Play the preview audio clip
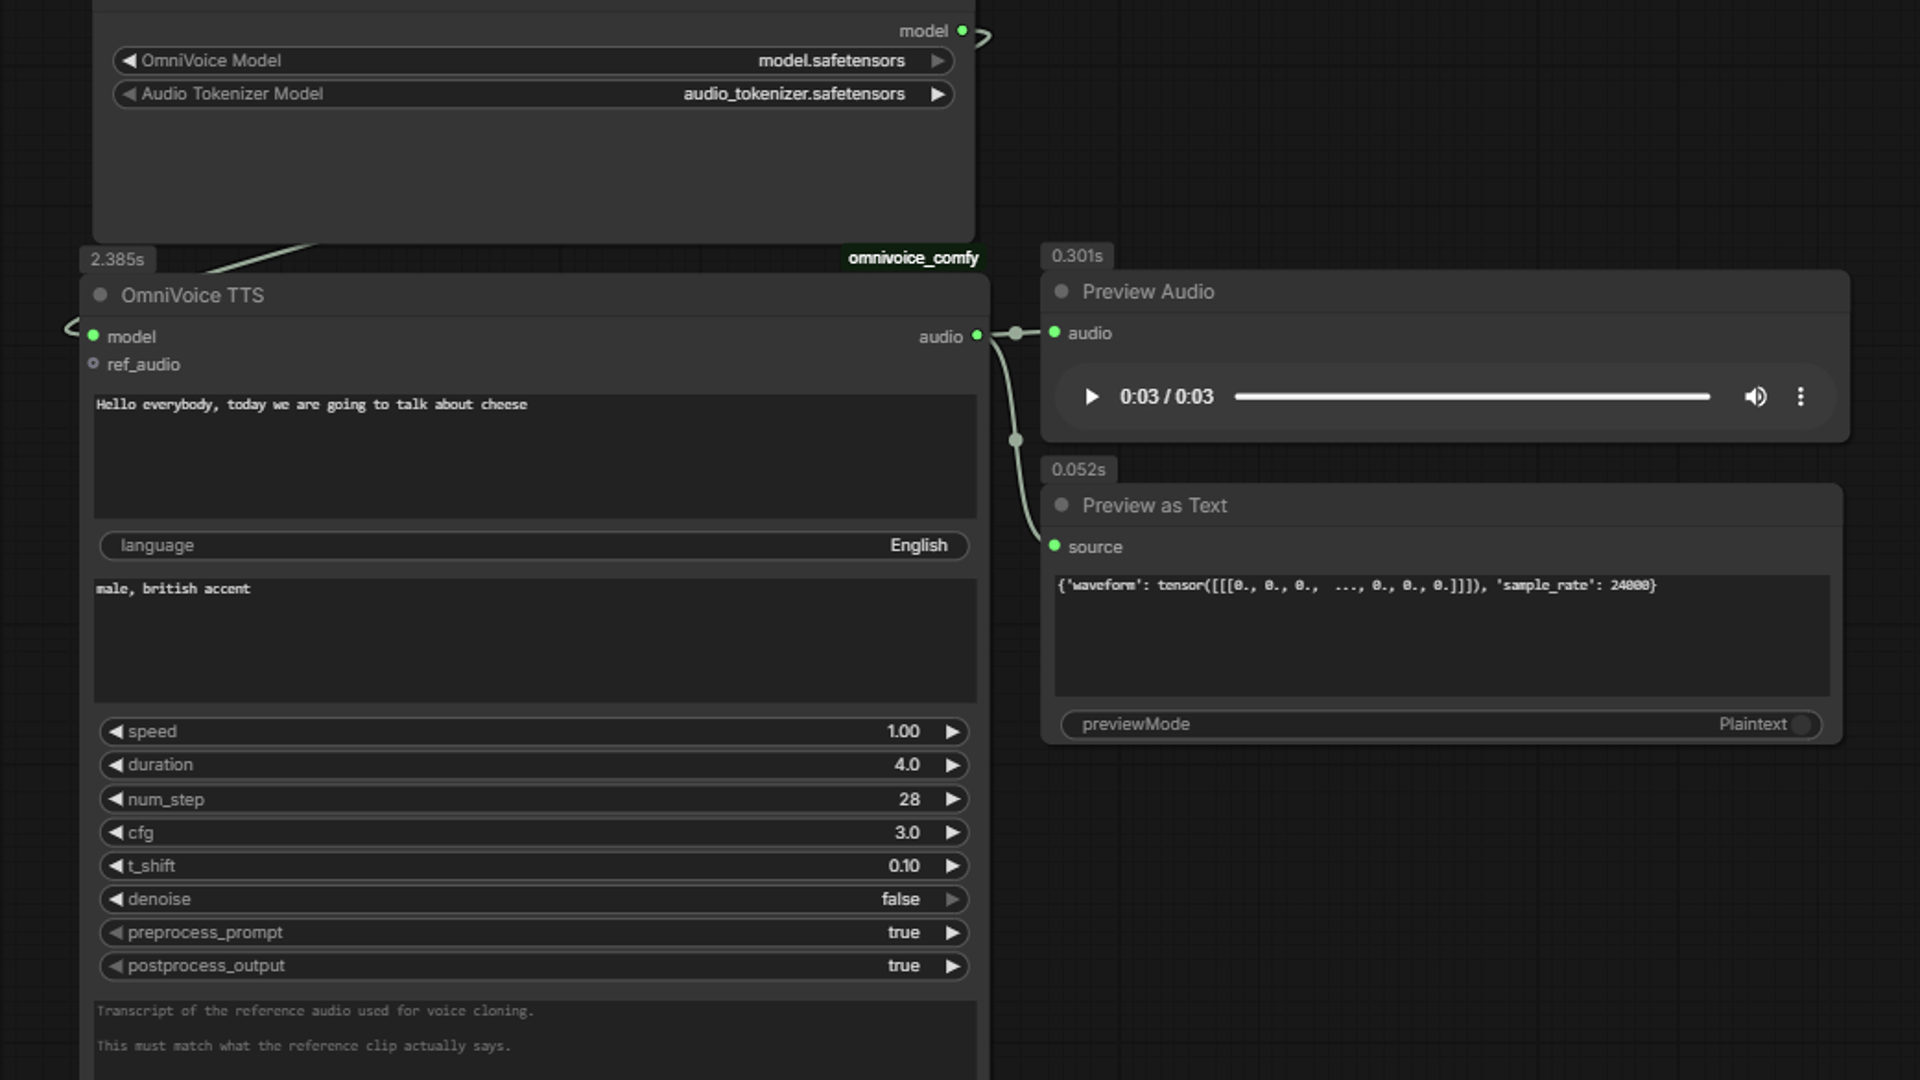Screen dimensions: 1920x1080 point(1091,397)
